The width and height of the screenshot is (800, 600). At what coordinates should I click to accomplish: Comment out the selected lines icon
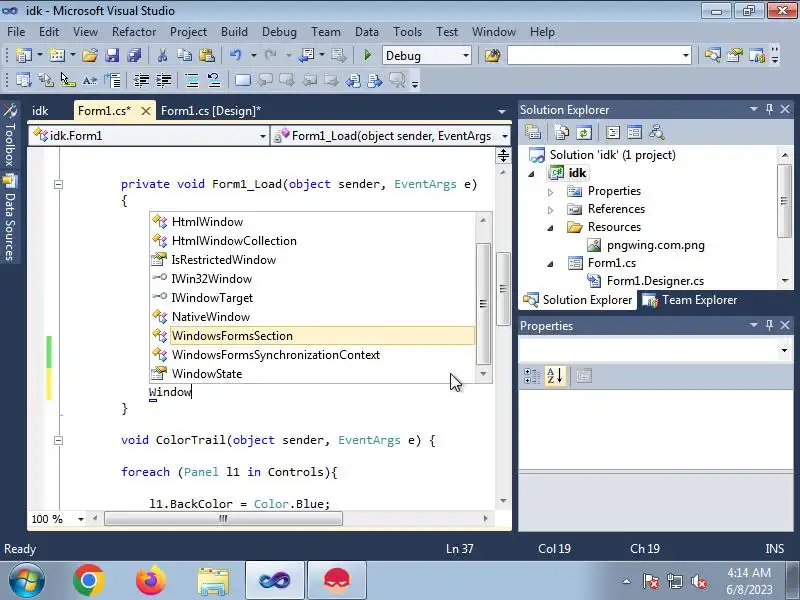(192, 80)
